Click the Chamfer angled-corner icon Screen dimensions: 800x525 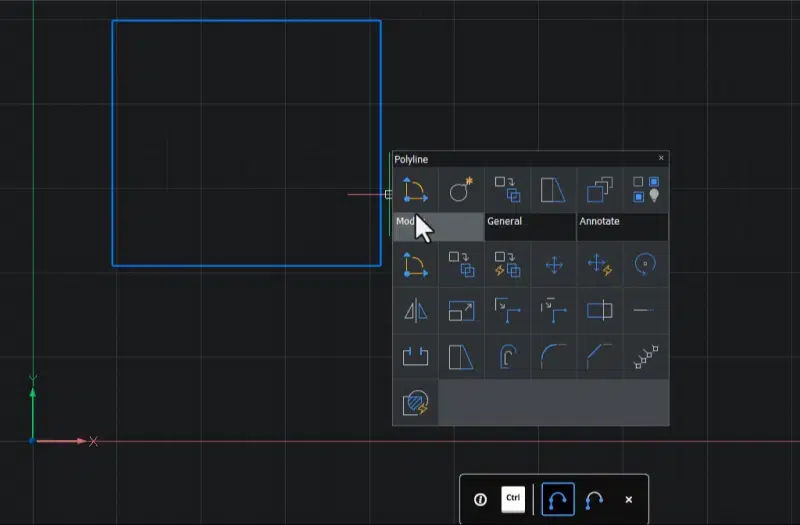point(599,357)
